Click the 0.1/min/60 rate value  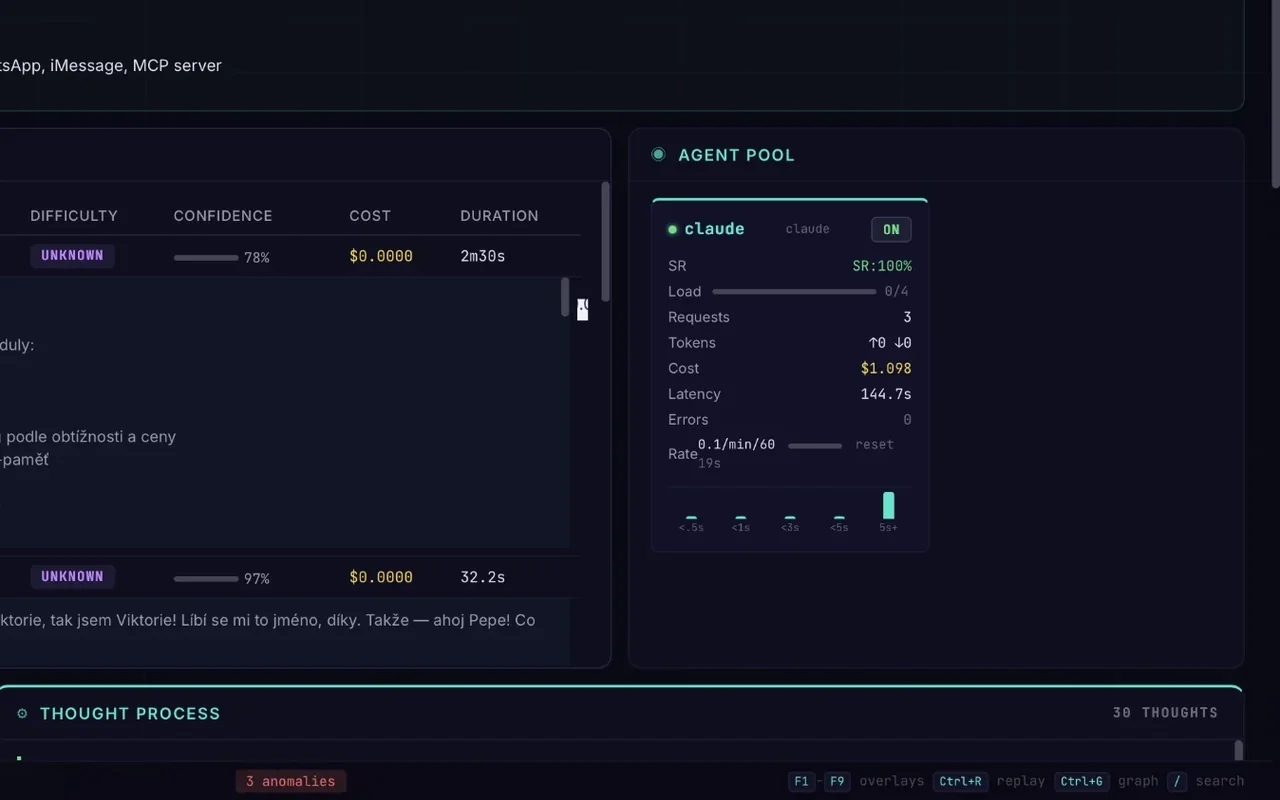coord(736,444)
